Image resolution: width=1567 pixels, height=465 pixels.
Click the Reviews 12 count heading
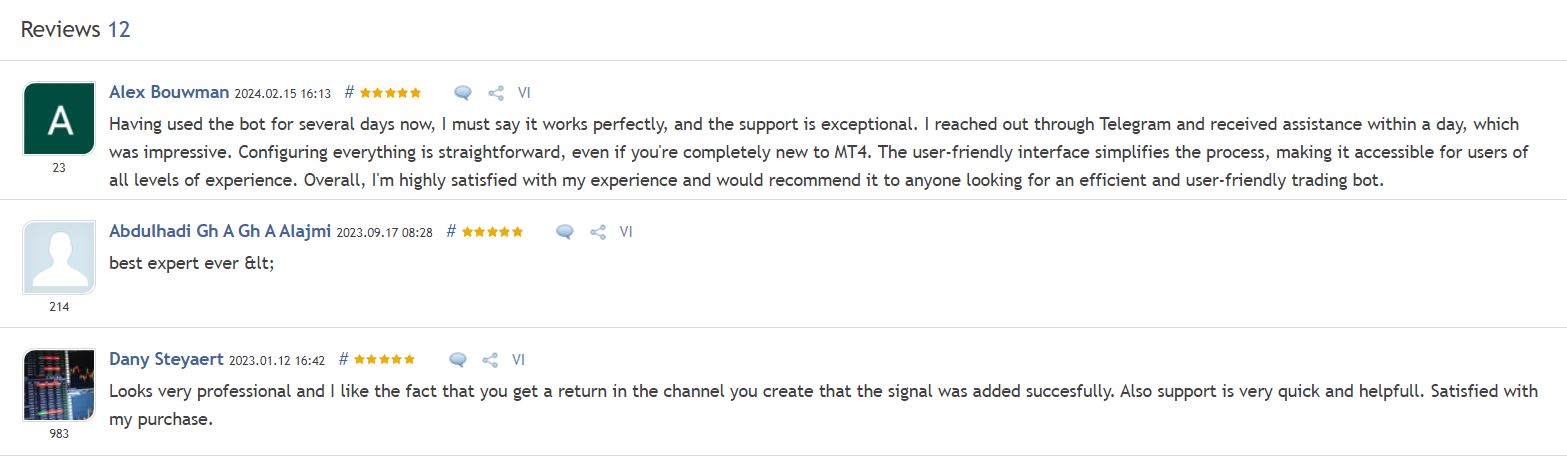[76, 29]
